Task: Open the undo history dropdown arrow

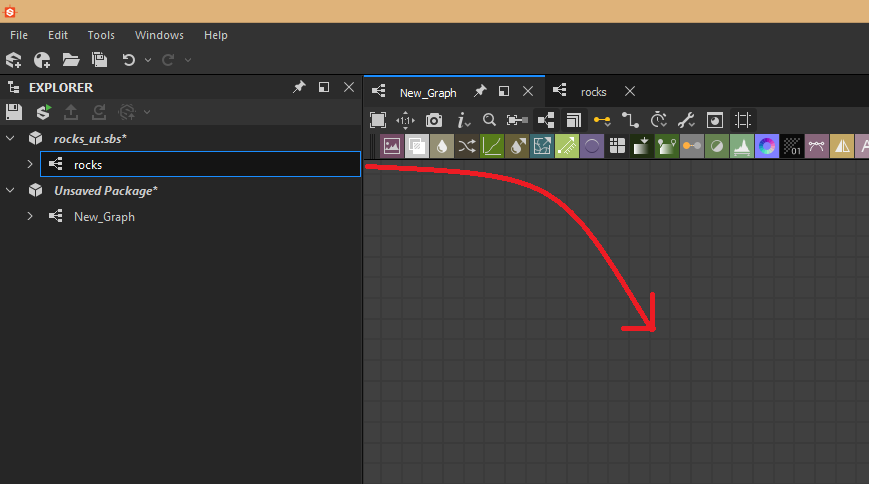Action: click(x=148, y=60)
